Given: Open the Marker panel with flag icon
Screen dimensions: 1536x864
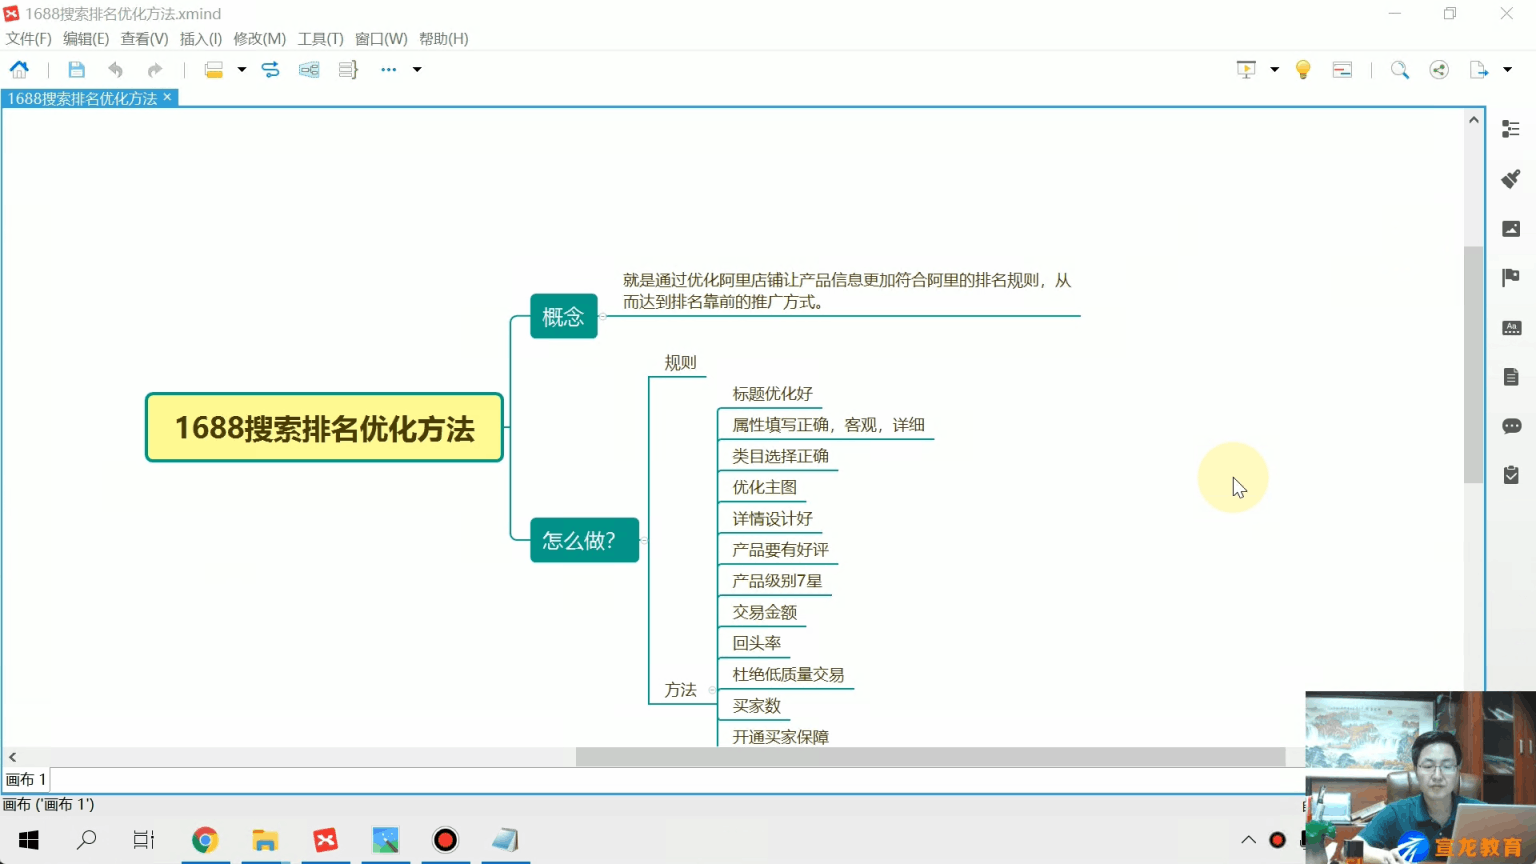Looking at the screenshot, I should coord(1511,277).
